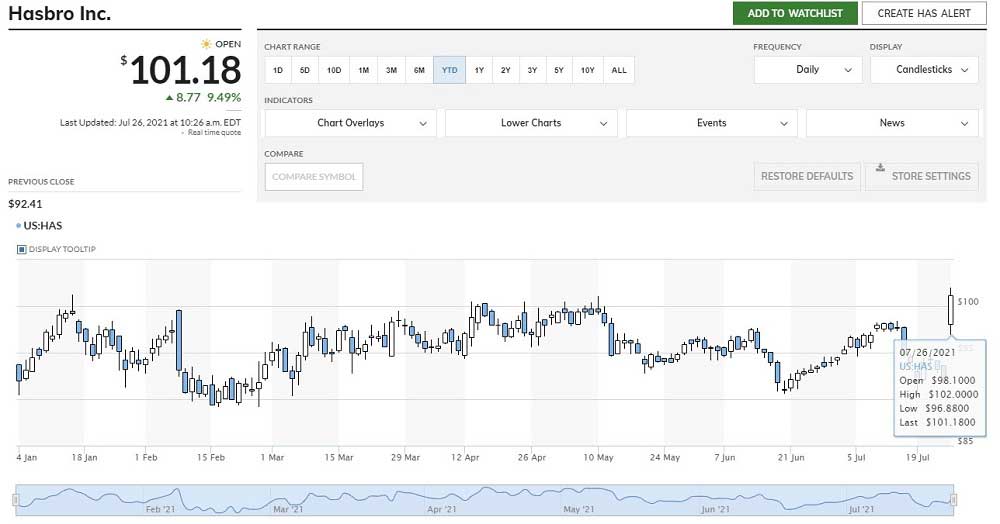
Task: Click the tall blue candlestick in early February
Action: [x=179, y=340]
